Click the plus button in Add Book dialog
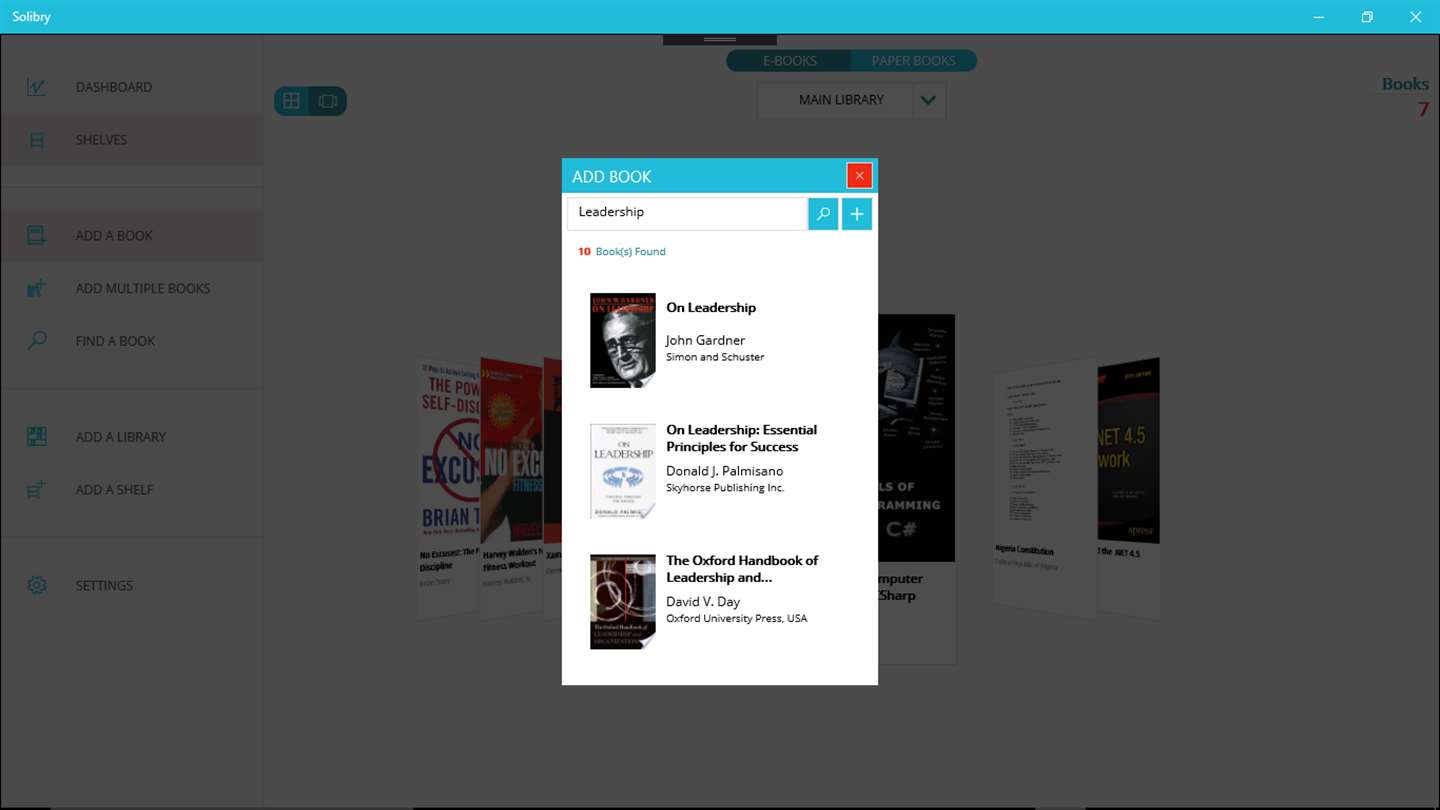The height and width of the screenshot is (810, 1440). 857,214
